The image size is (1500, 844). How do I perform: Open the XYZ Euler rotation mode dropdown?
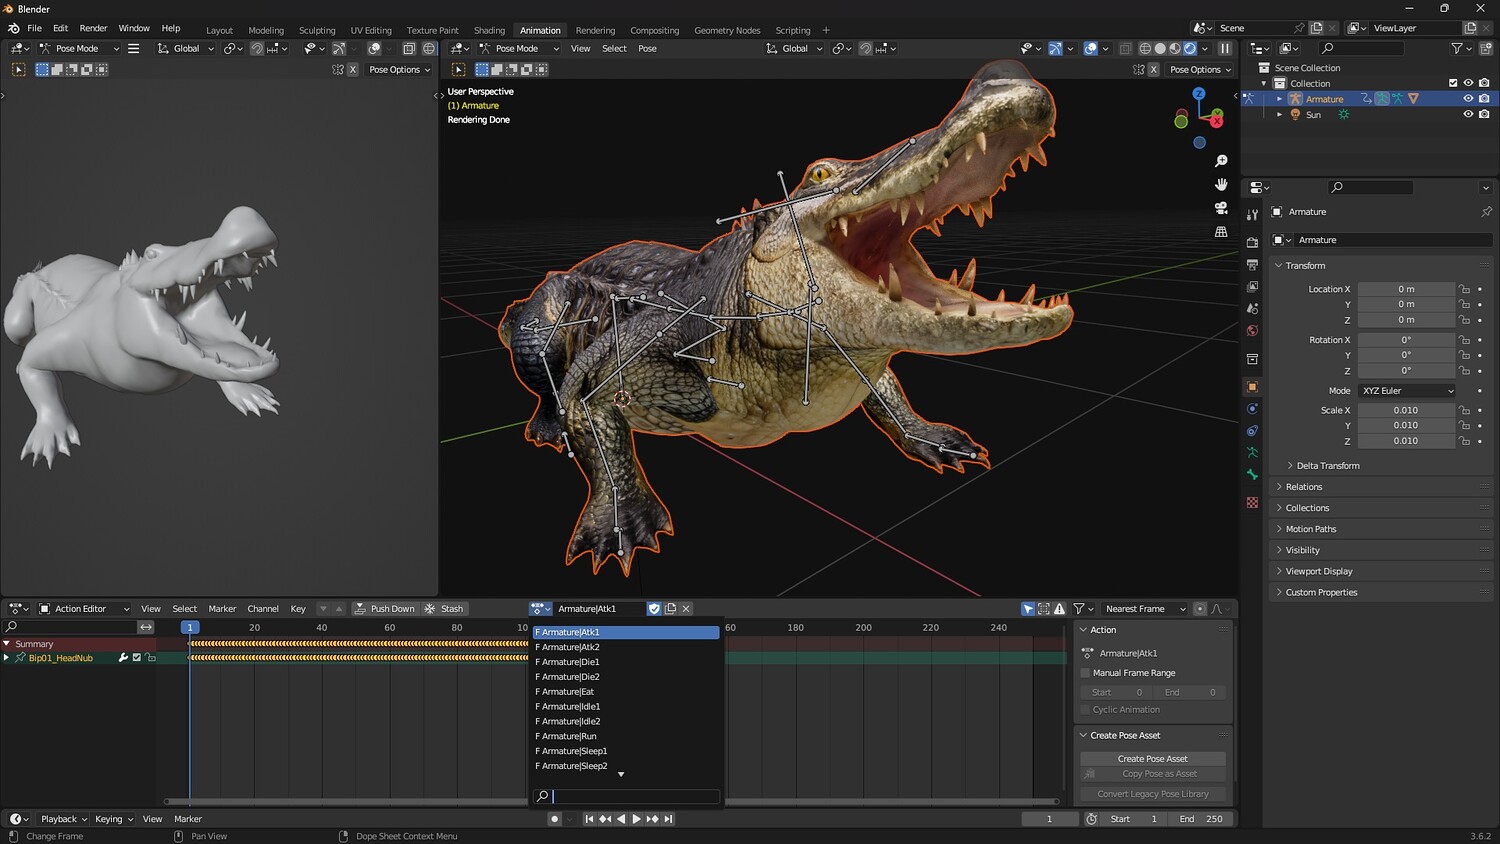click(x=1406, y=391)
